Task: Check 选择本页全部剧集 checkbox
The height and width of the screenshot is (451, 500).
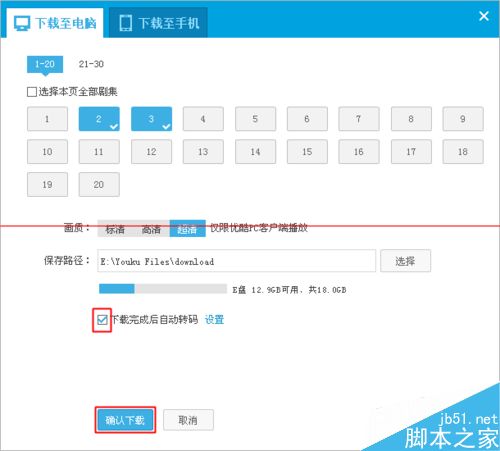Action: (32, 92)
